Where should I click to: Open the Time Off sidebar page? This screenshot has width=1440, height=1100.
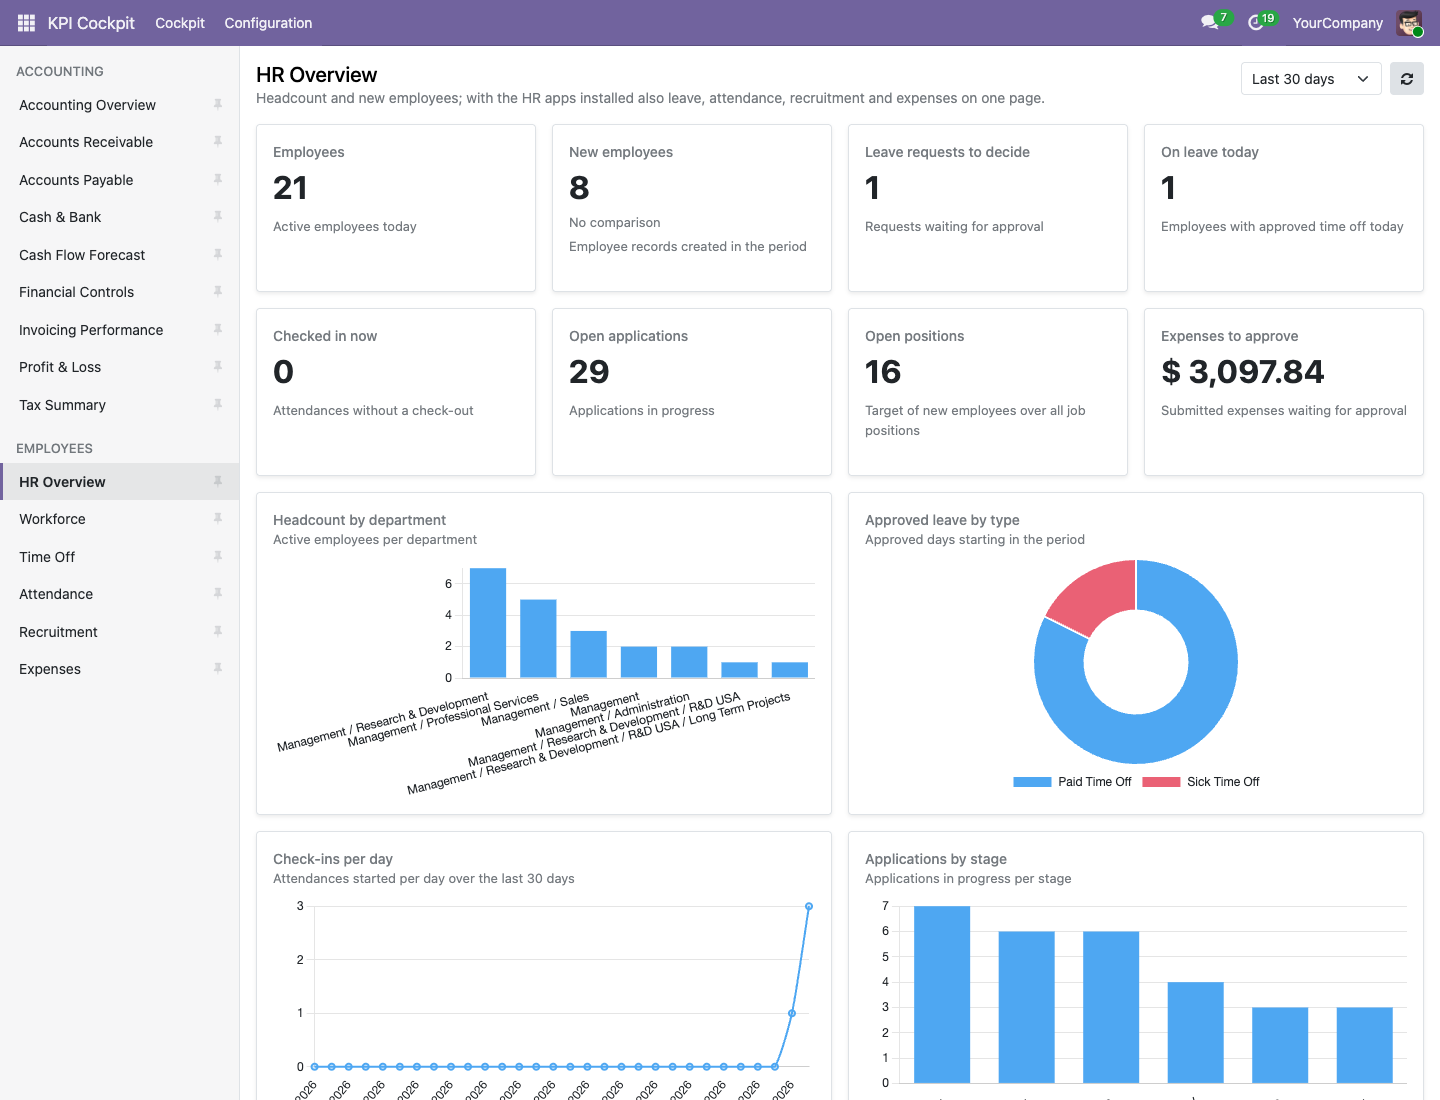120,557
